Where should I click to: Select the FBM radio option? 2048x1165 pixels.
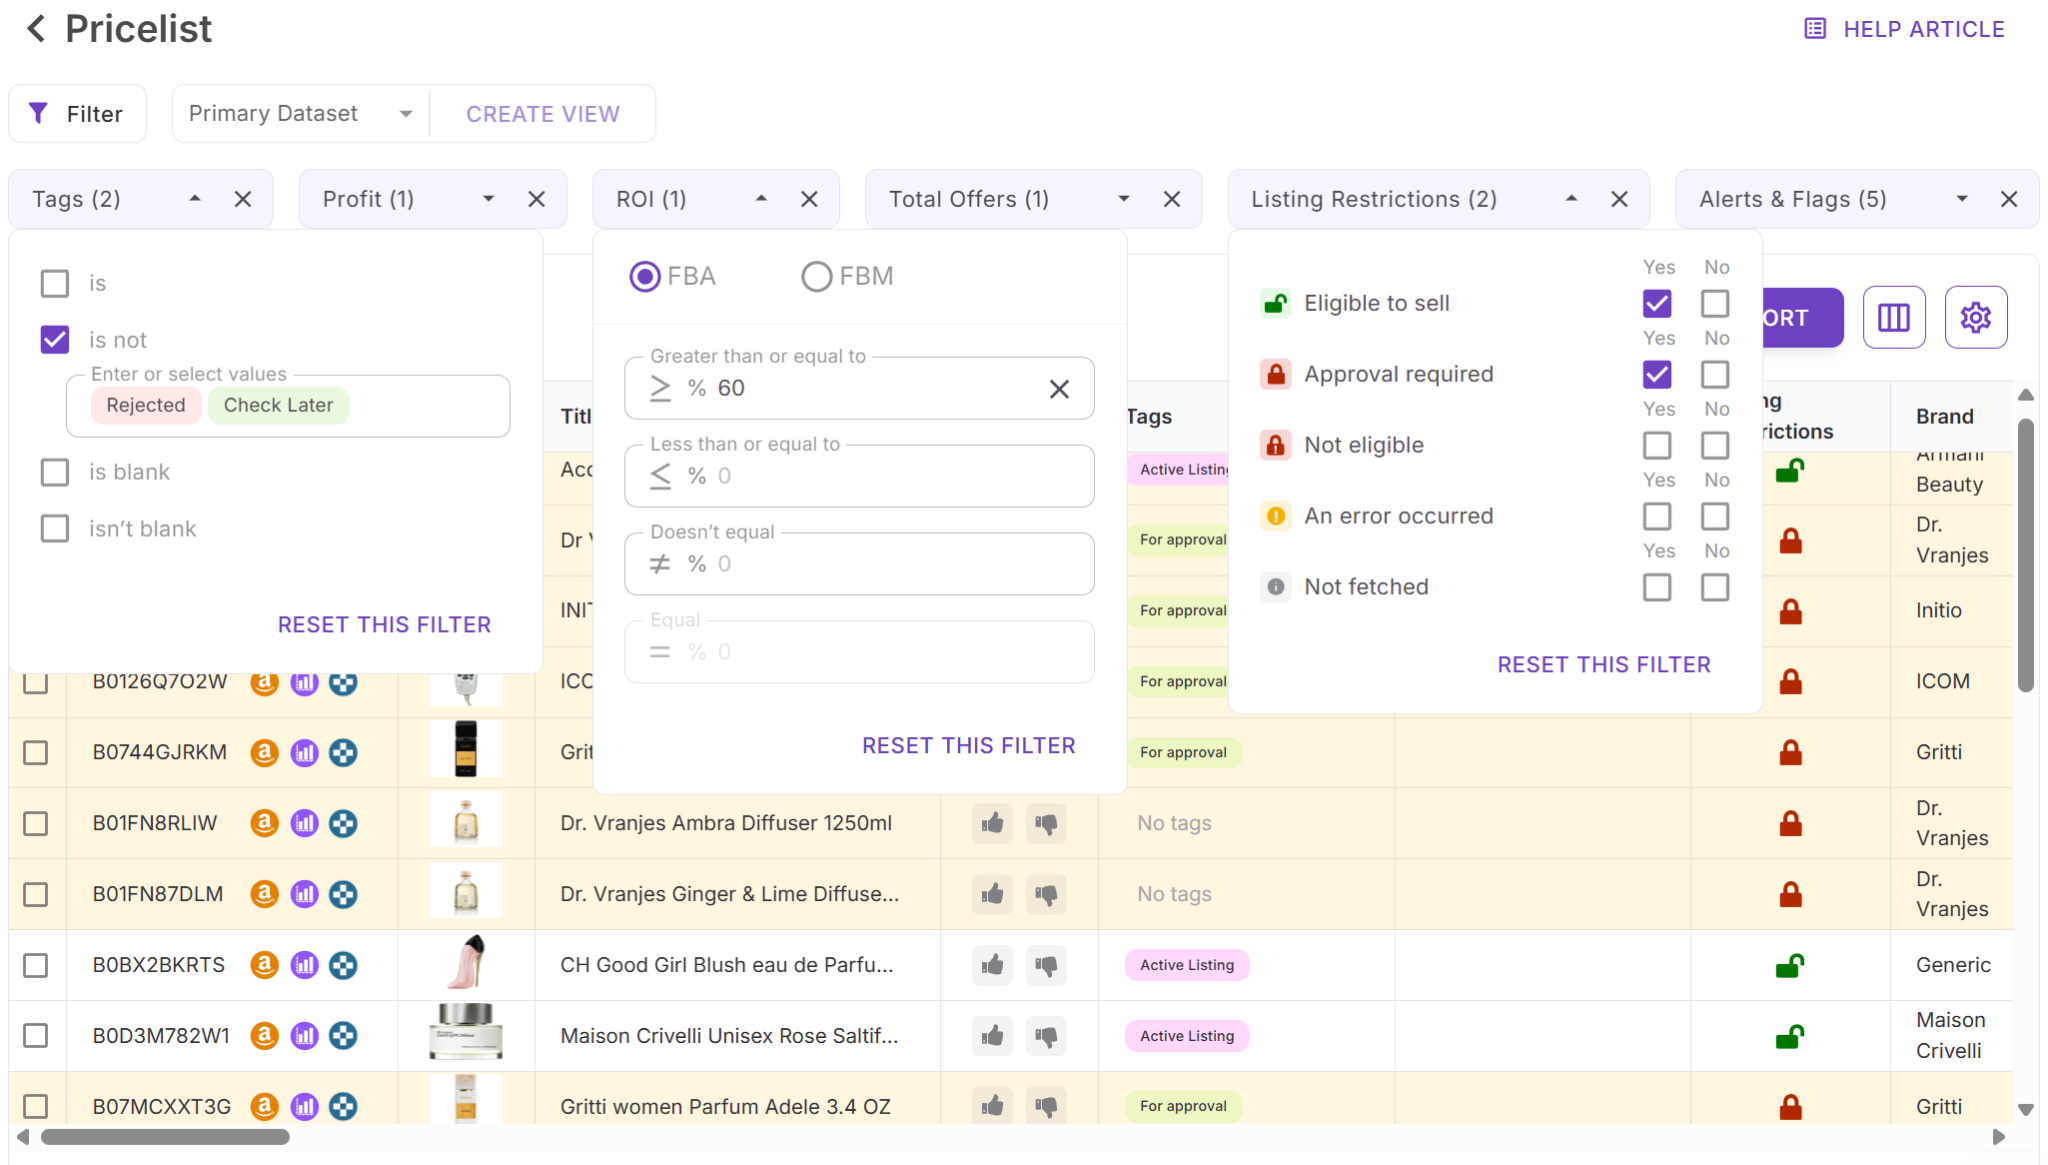[816, 276]
